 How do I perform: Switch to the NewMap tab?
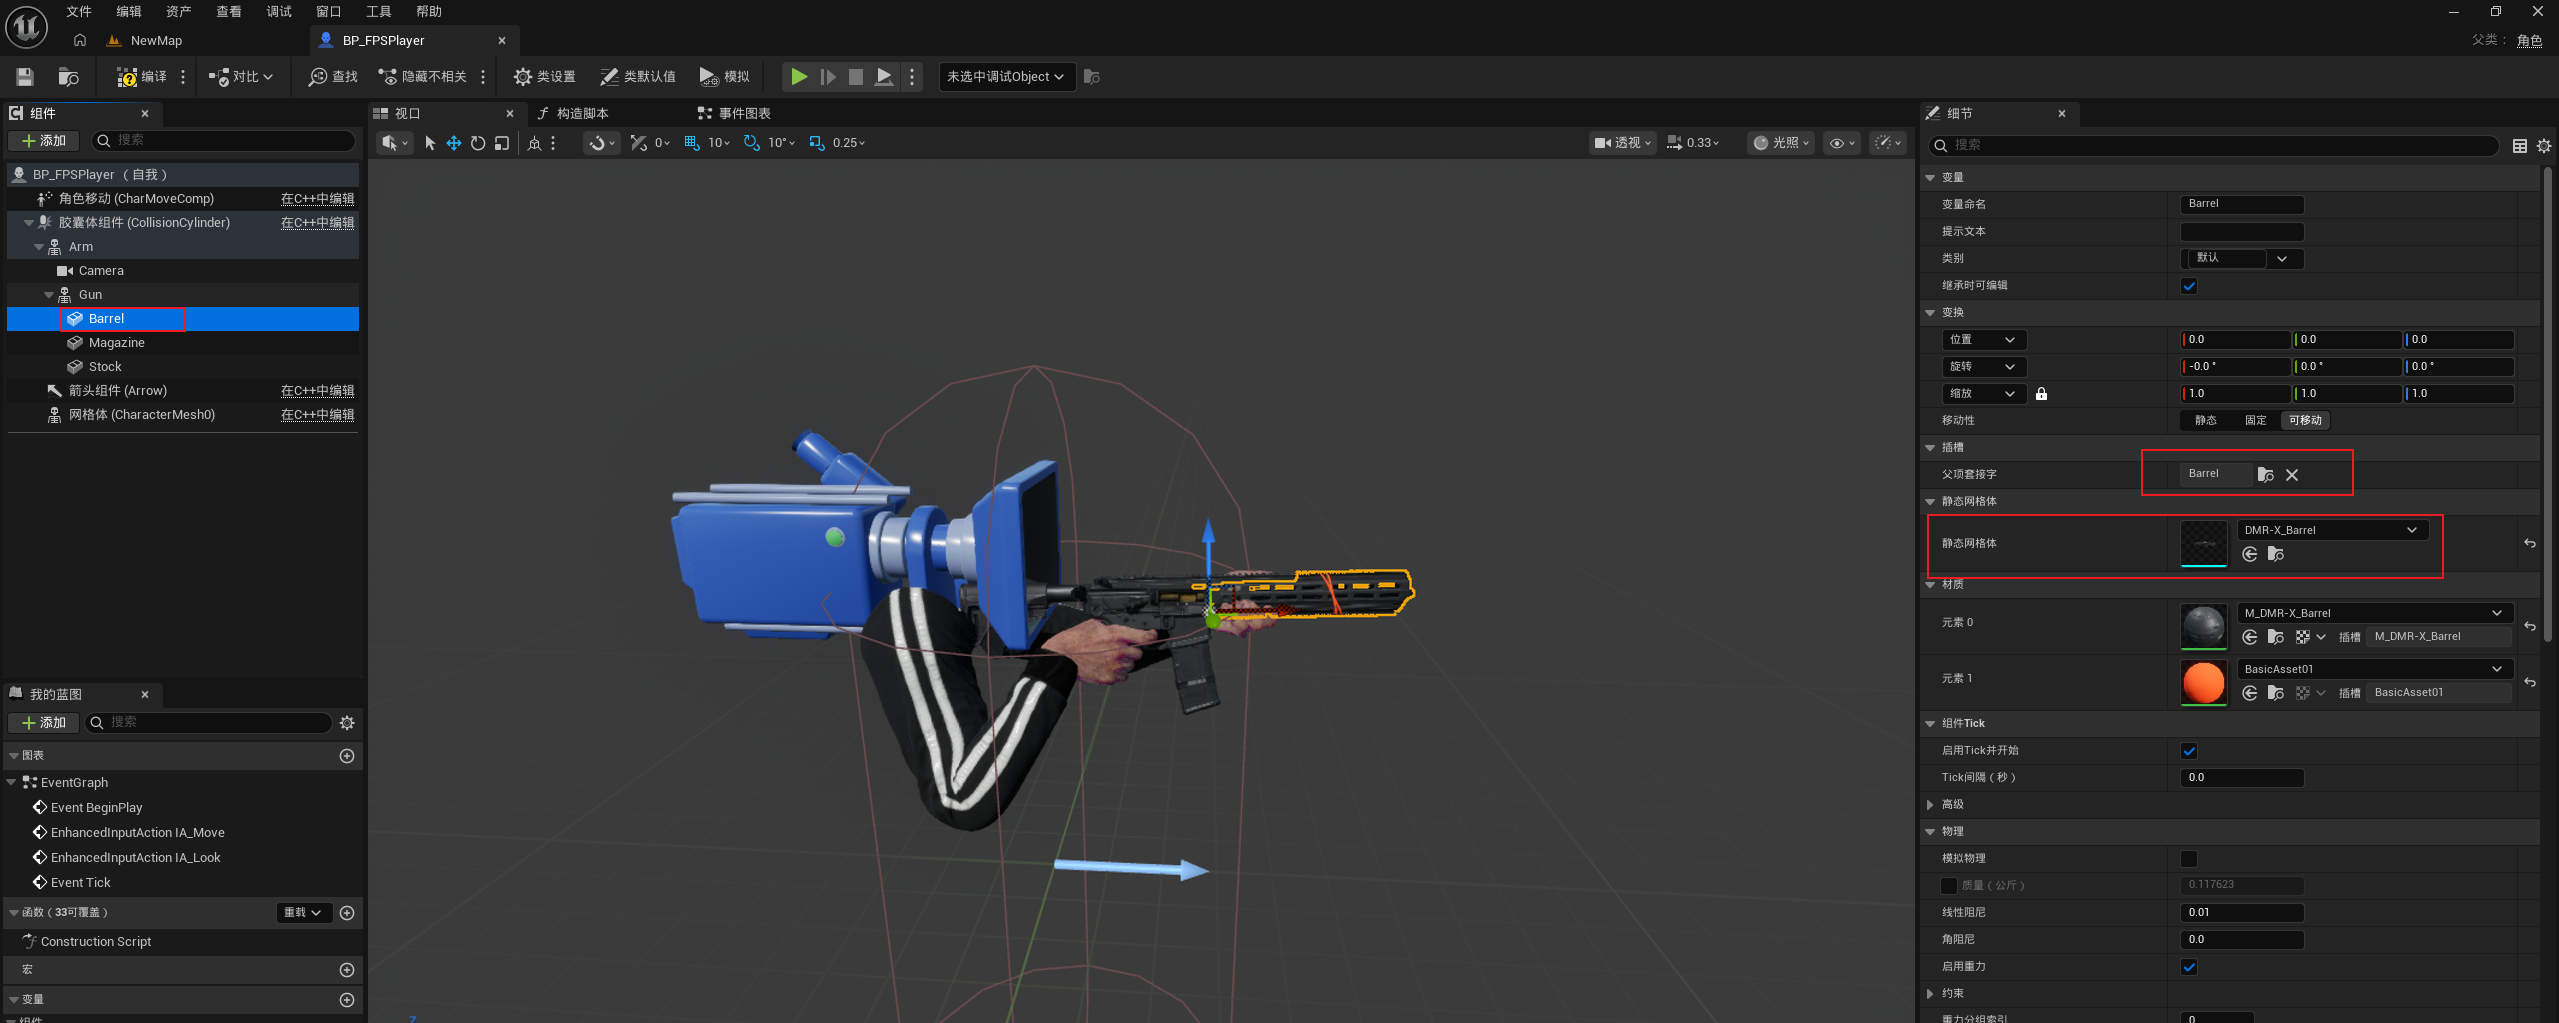145,41
